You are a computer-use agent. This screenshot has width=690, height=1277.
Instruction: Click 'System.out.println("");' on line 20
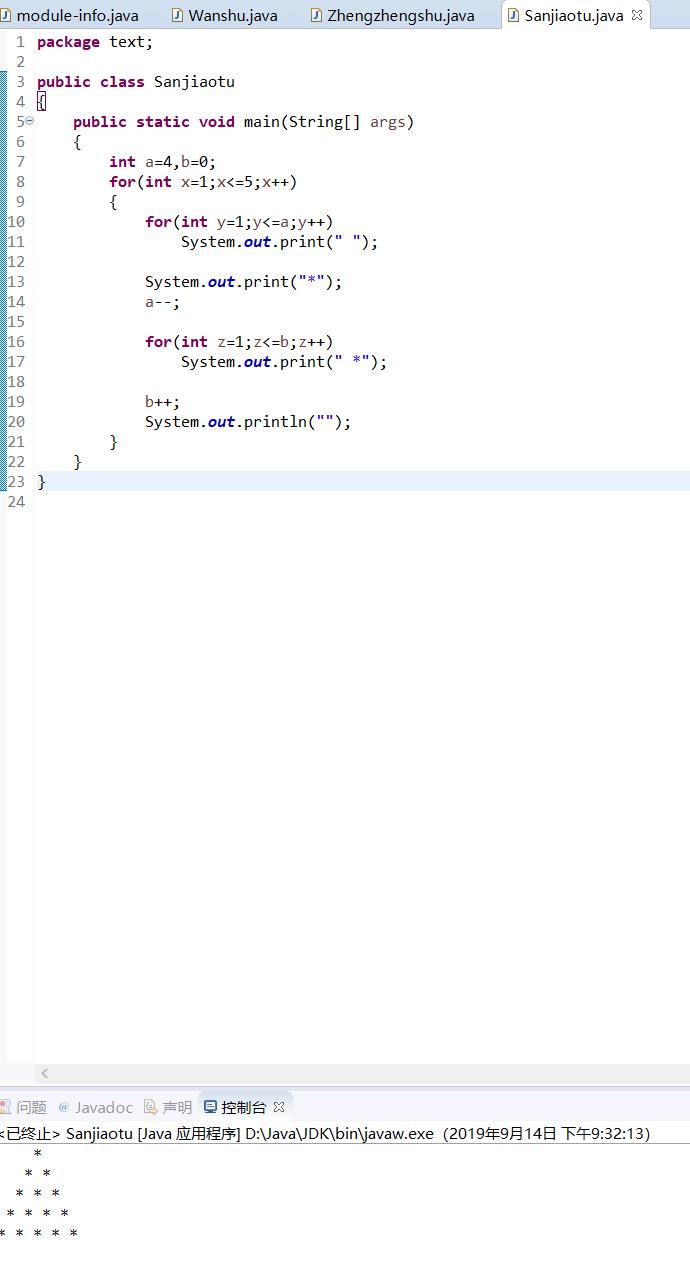[248, 422]
